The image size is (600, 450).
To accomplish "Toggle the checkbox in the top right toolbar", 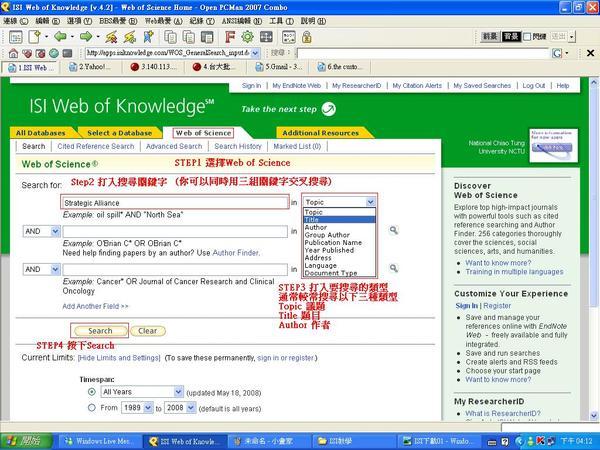I will [527, 37].
